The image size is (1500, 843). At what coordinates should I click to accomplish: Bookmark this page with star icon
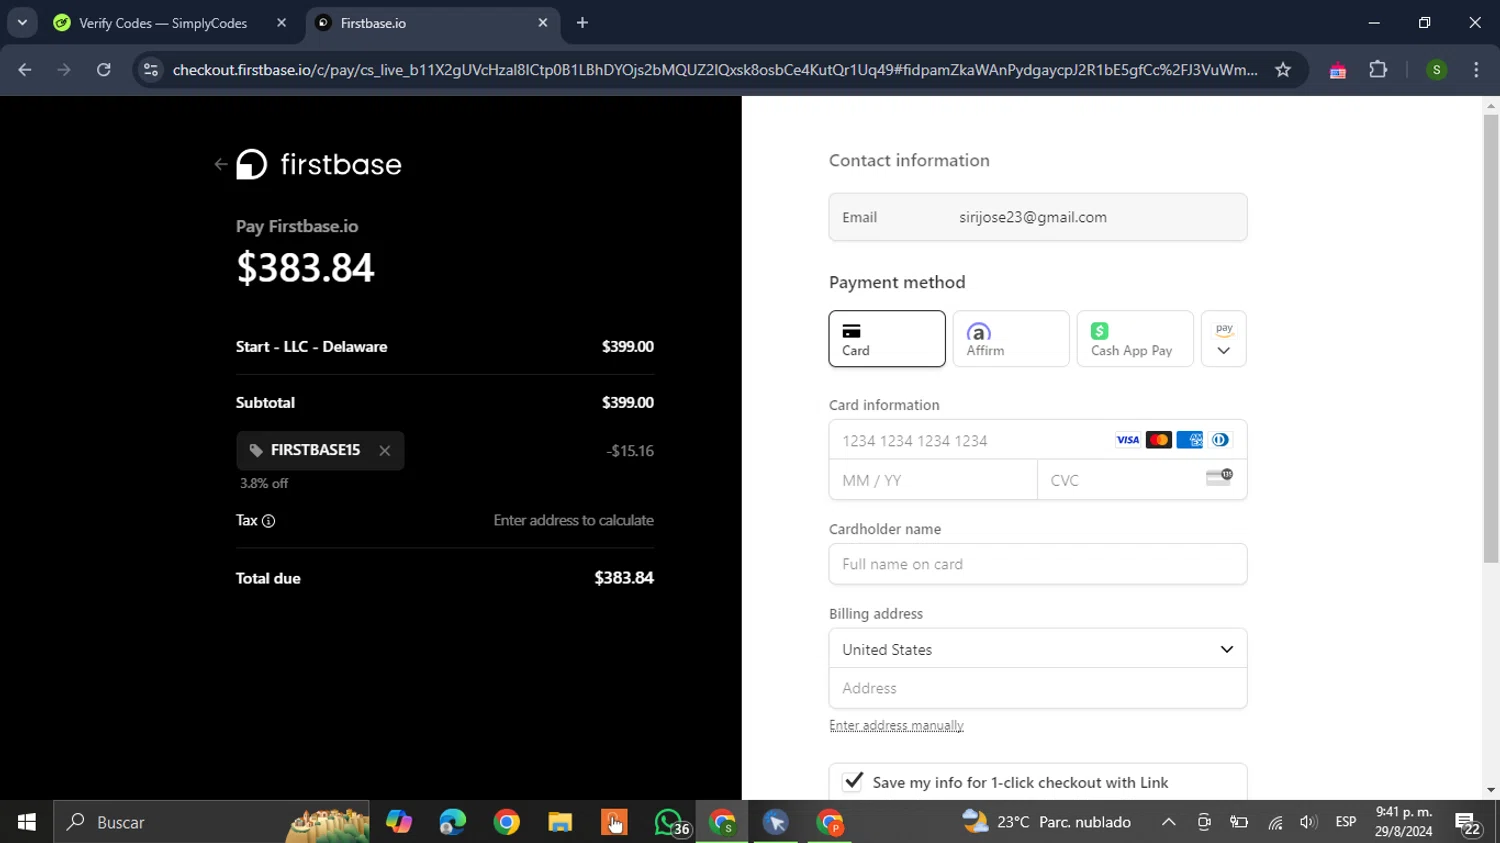[x=1283, y=70]
